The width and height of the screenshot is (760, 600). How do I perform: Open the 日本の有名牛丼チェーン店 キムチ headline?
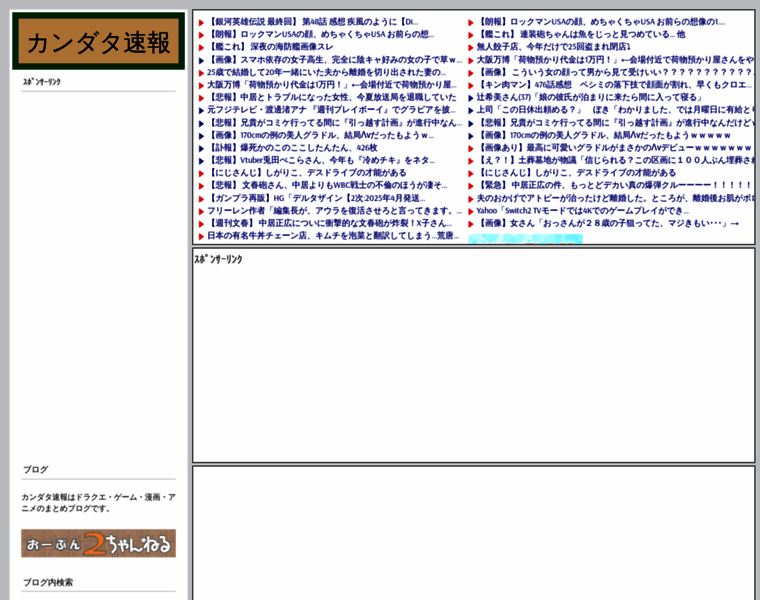click(x=333, y=236)
